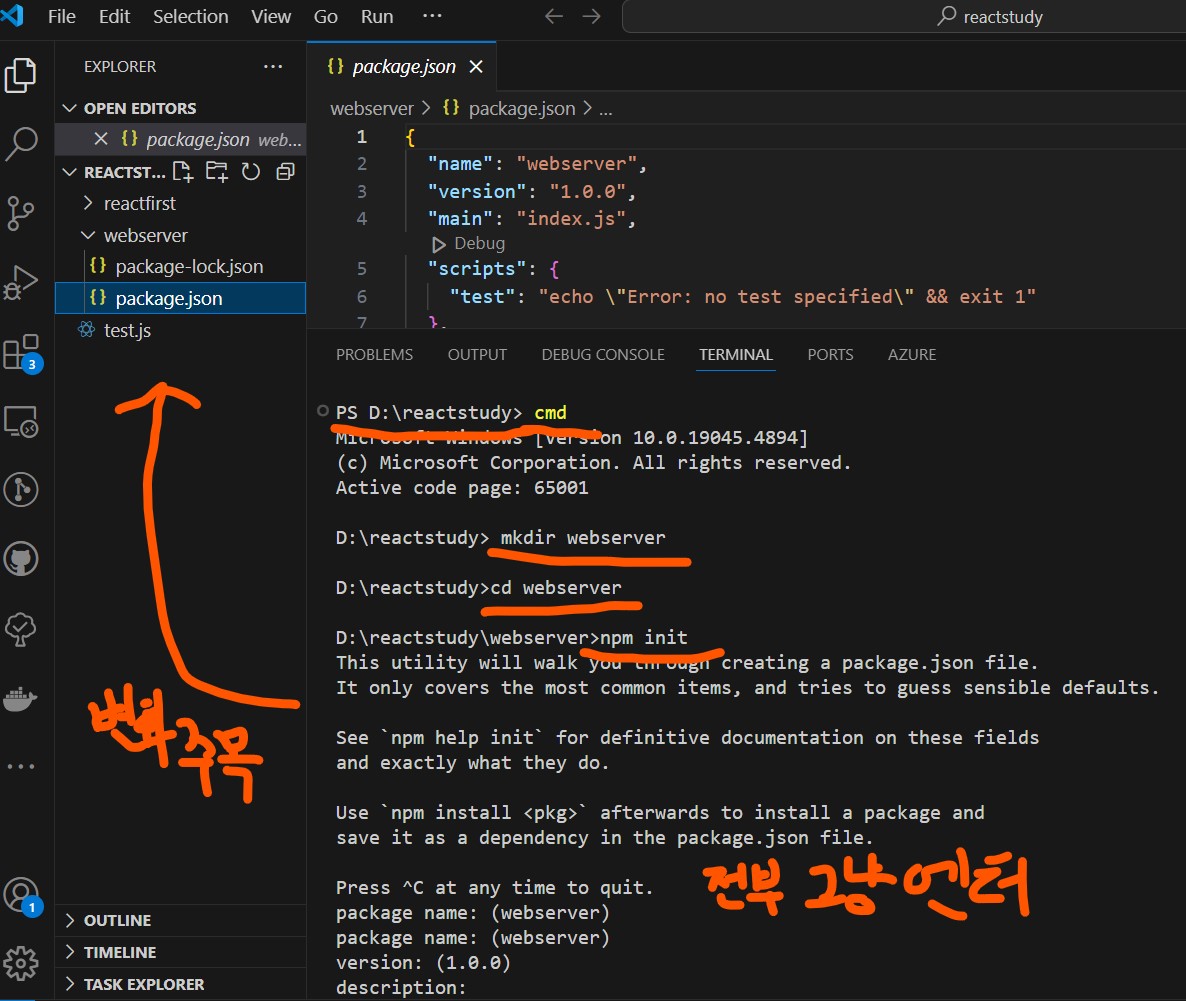
Task: Switch to the DEBUG CONSOLE tab
Action: click(603, 355)
